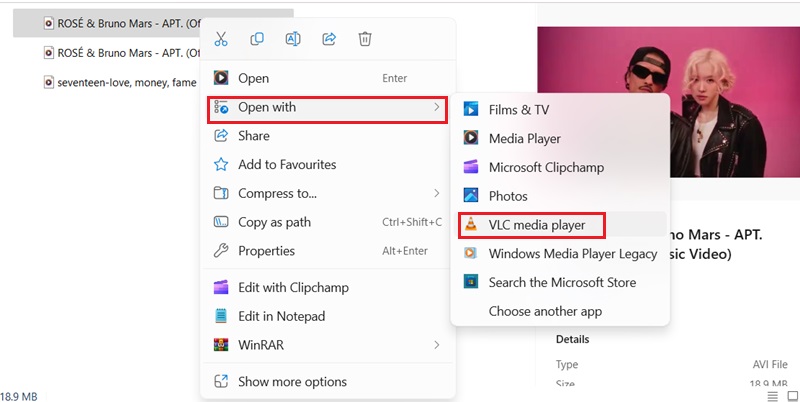
Task: Switch to large icons view in status bar
Action: click(792, 396)
